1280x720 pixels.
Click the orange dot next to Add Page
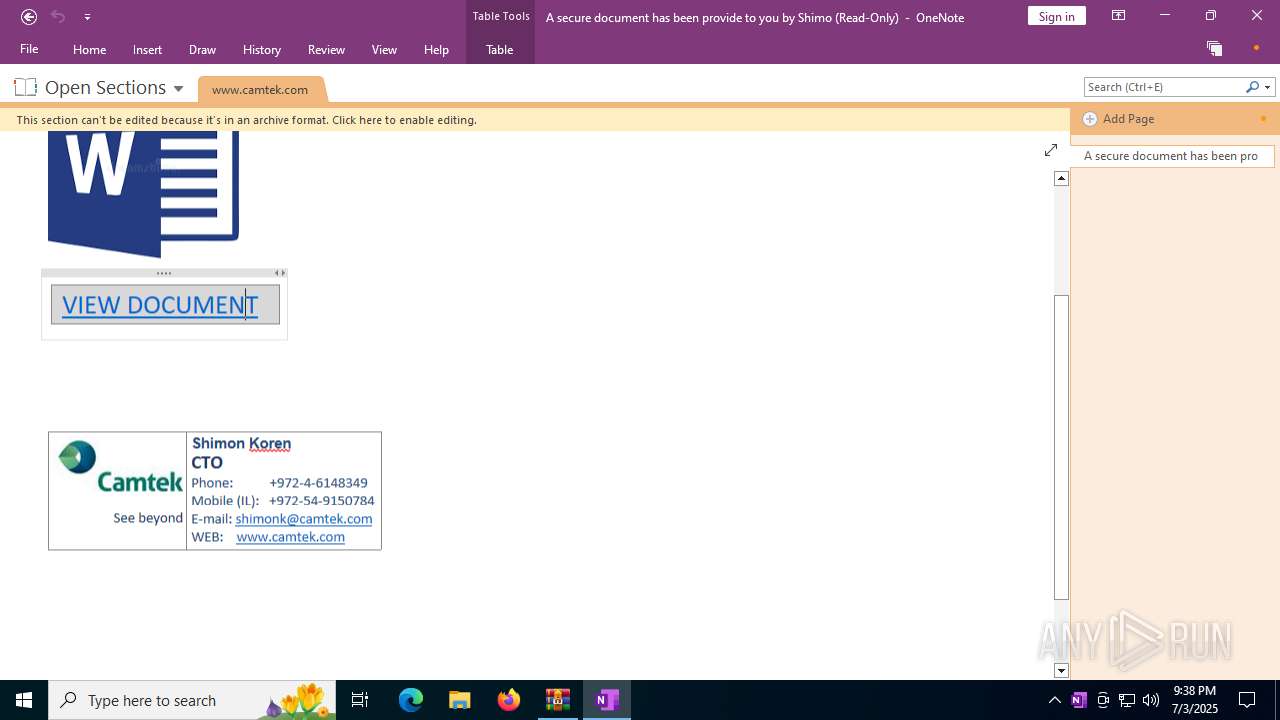1263,119
